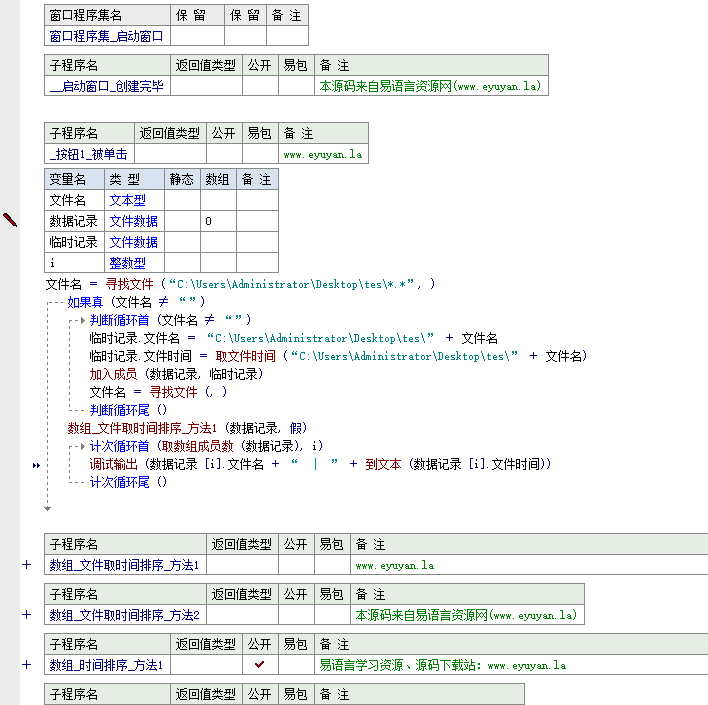The width and height of the screenshot is (708, 705).
Task: Click the 易包 cell of 数组_时间排序_方法1
Action: pos(296,665)
